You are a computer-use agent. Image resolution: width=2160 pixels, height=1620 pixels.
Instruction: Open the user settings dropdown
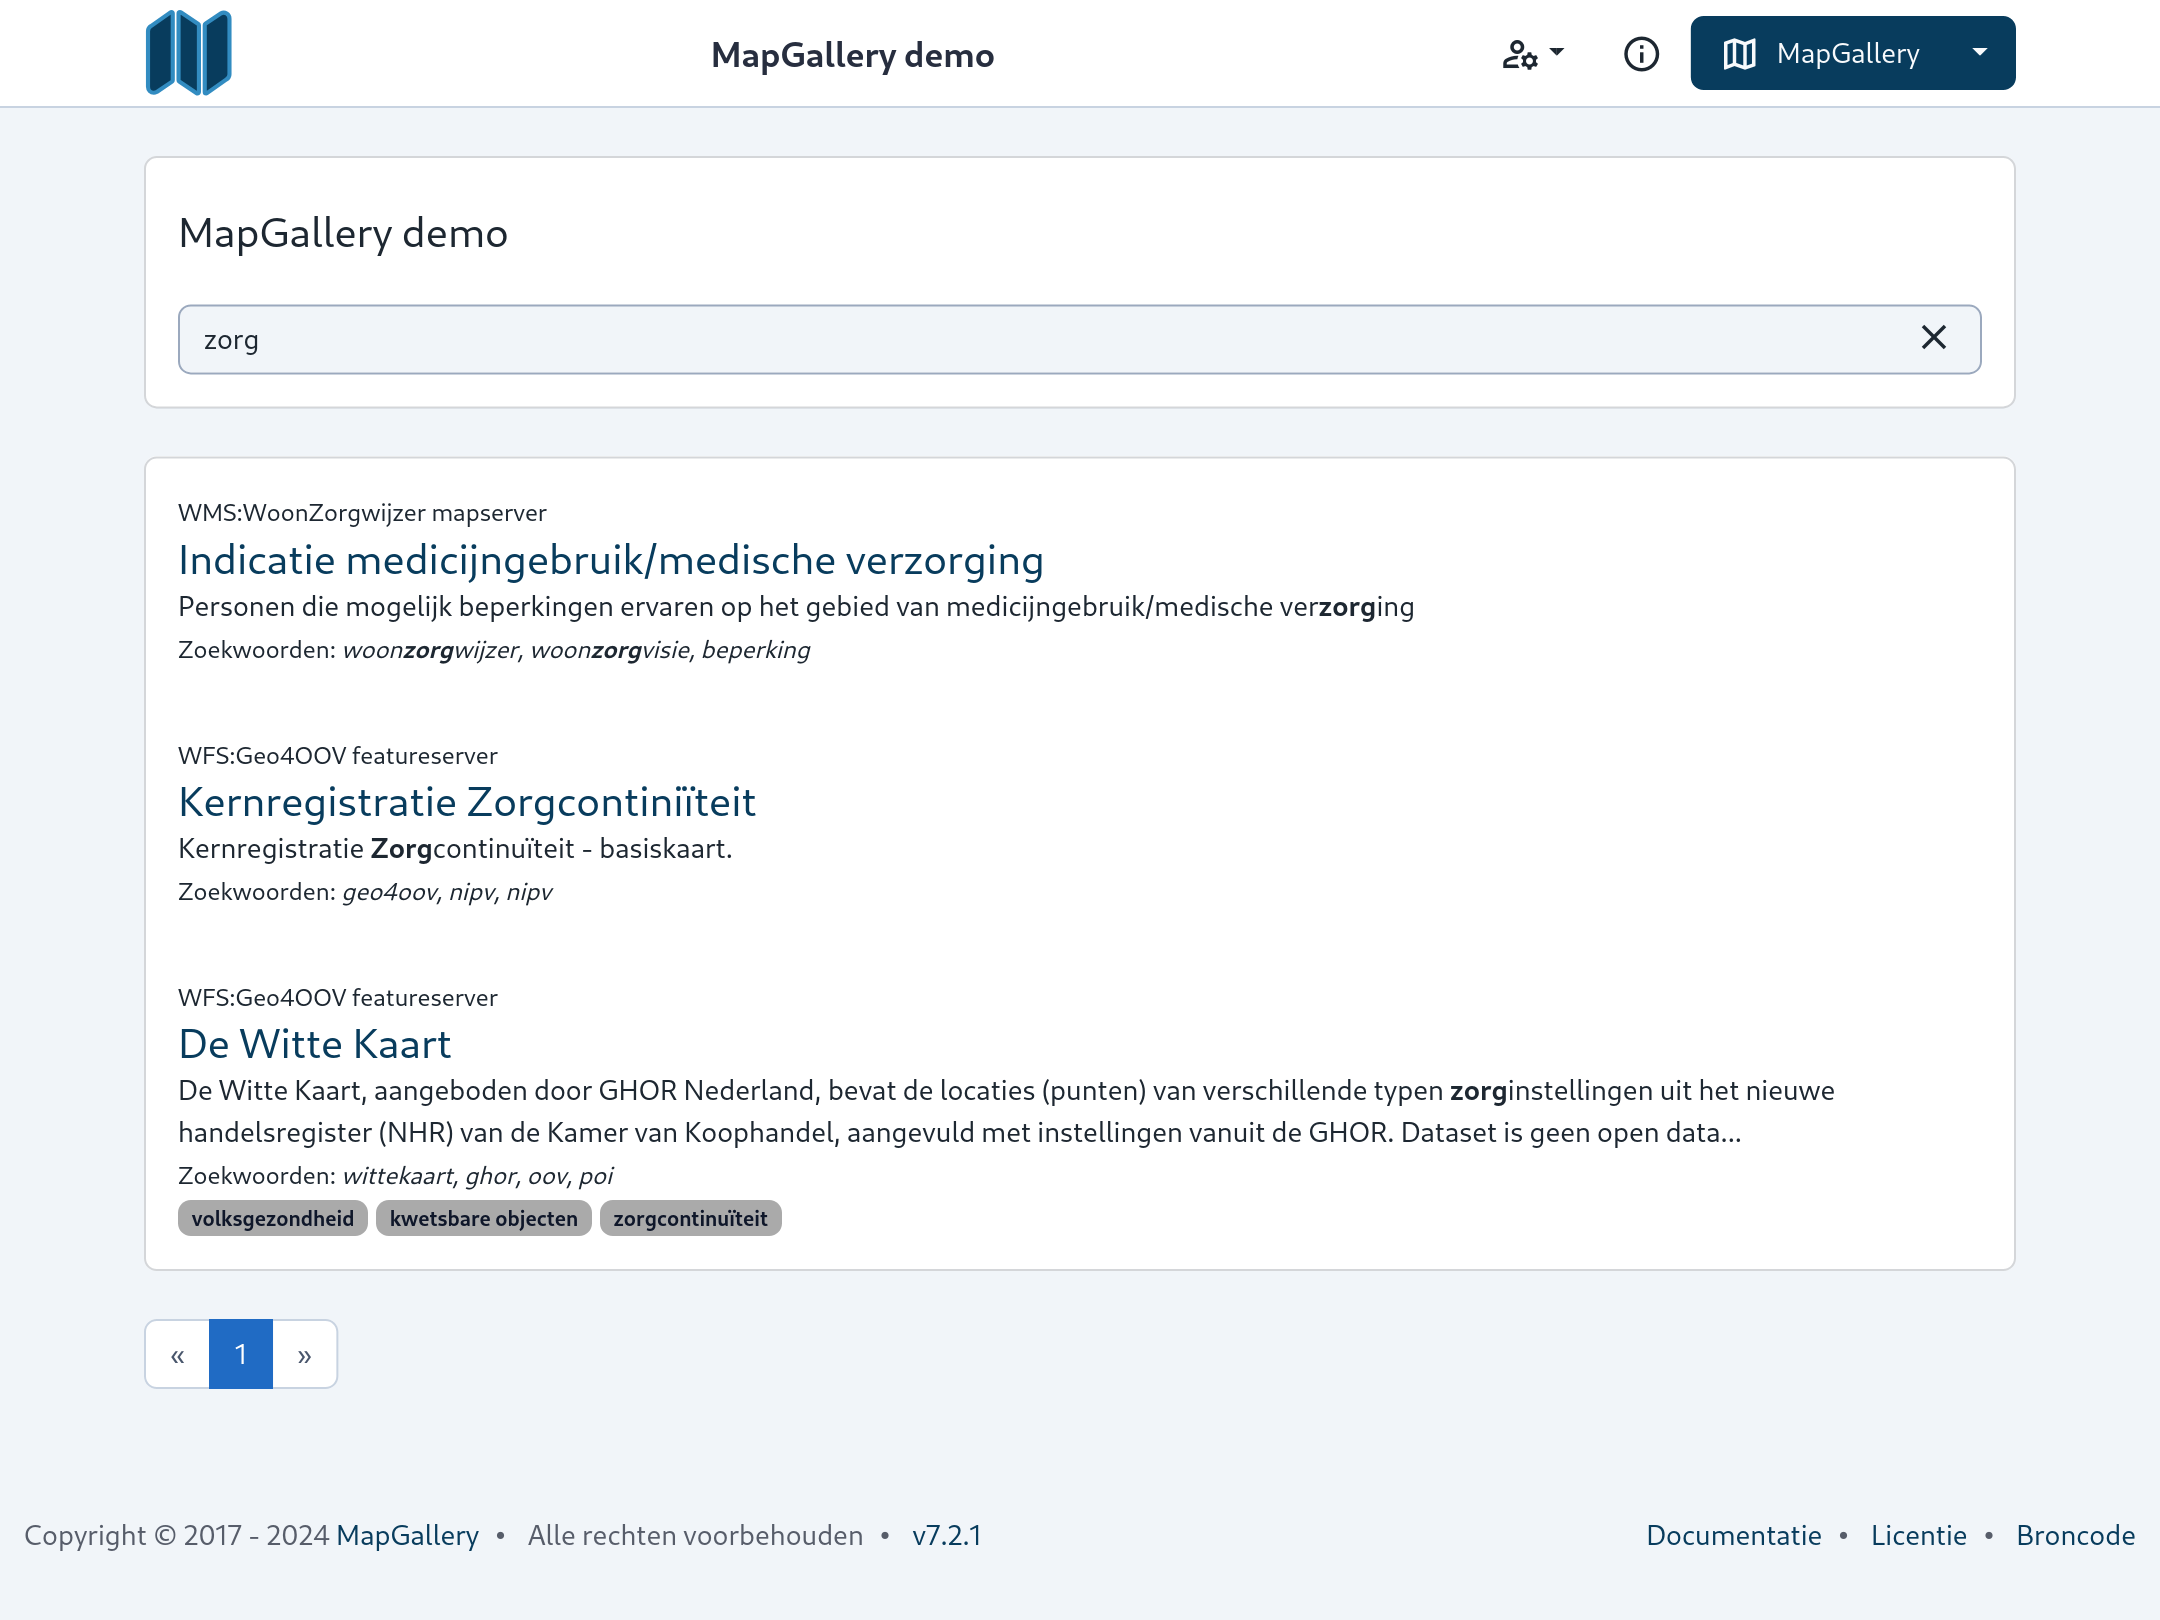1532,53
